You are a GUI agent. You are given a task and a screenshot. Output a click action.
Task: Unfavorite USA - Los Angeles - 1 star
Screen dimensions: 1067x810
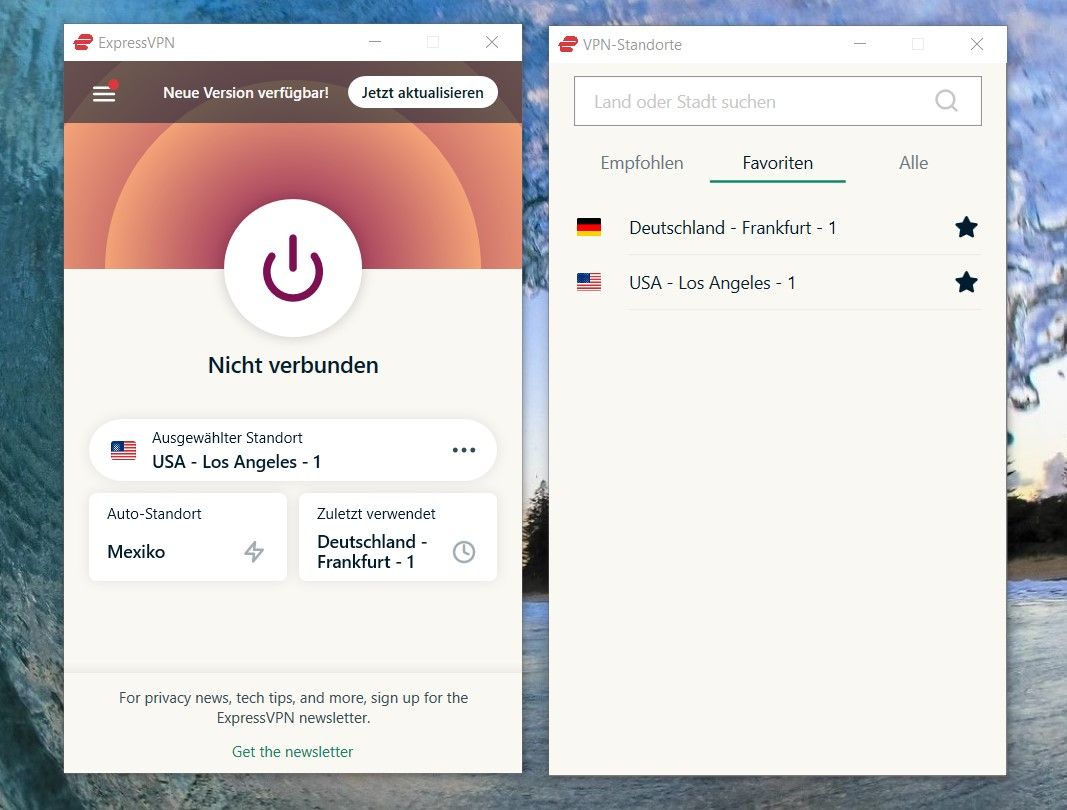[966, 282]
